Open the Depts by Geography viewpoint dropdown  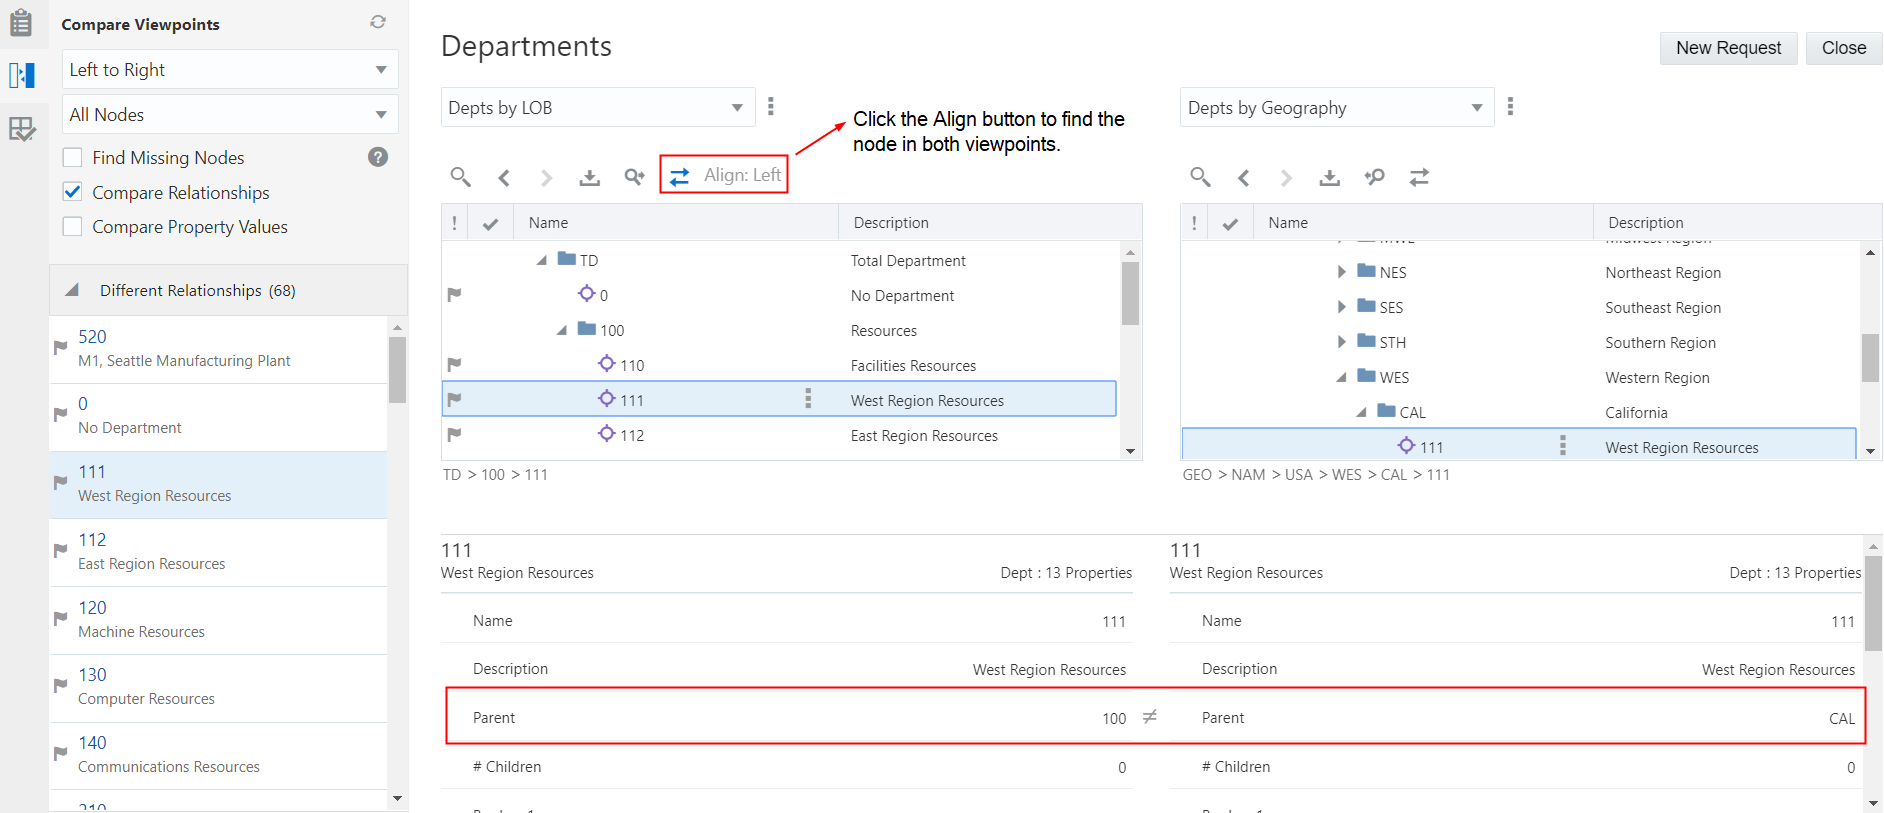click(1337, 107)
